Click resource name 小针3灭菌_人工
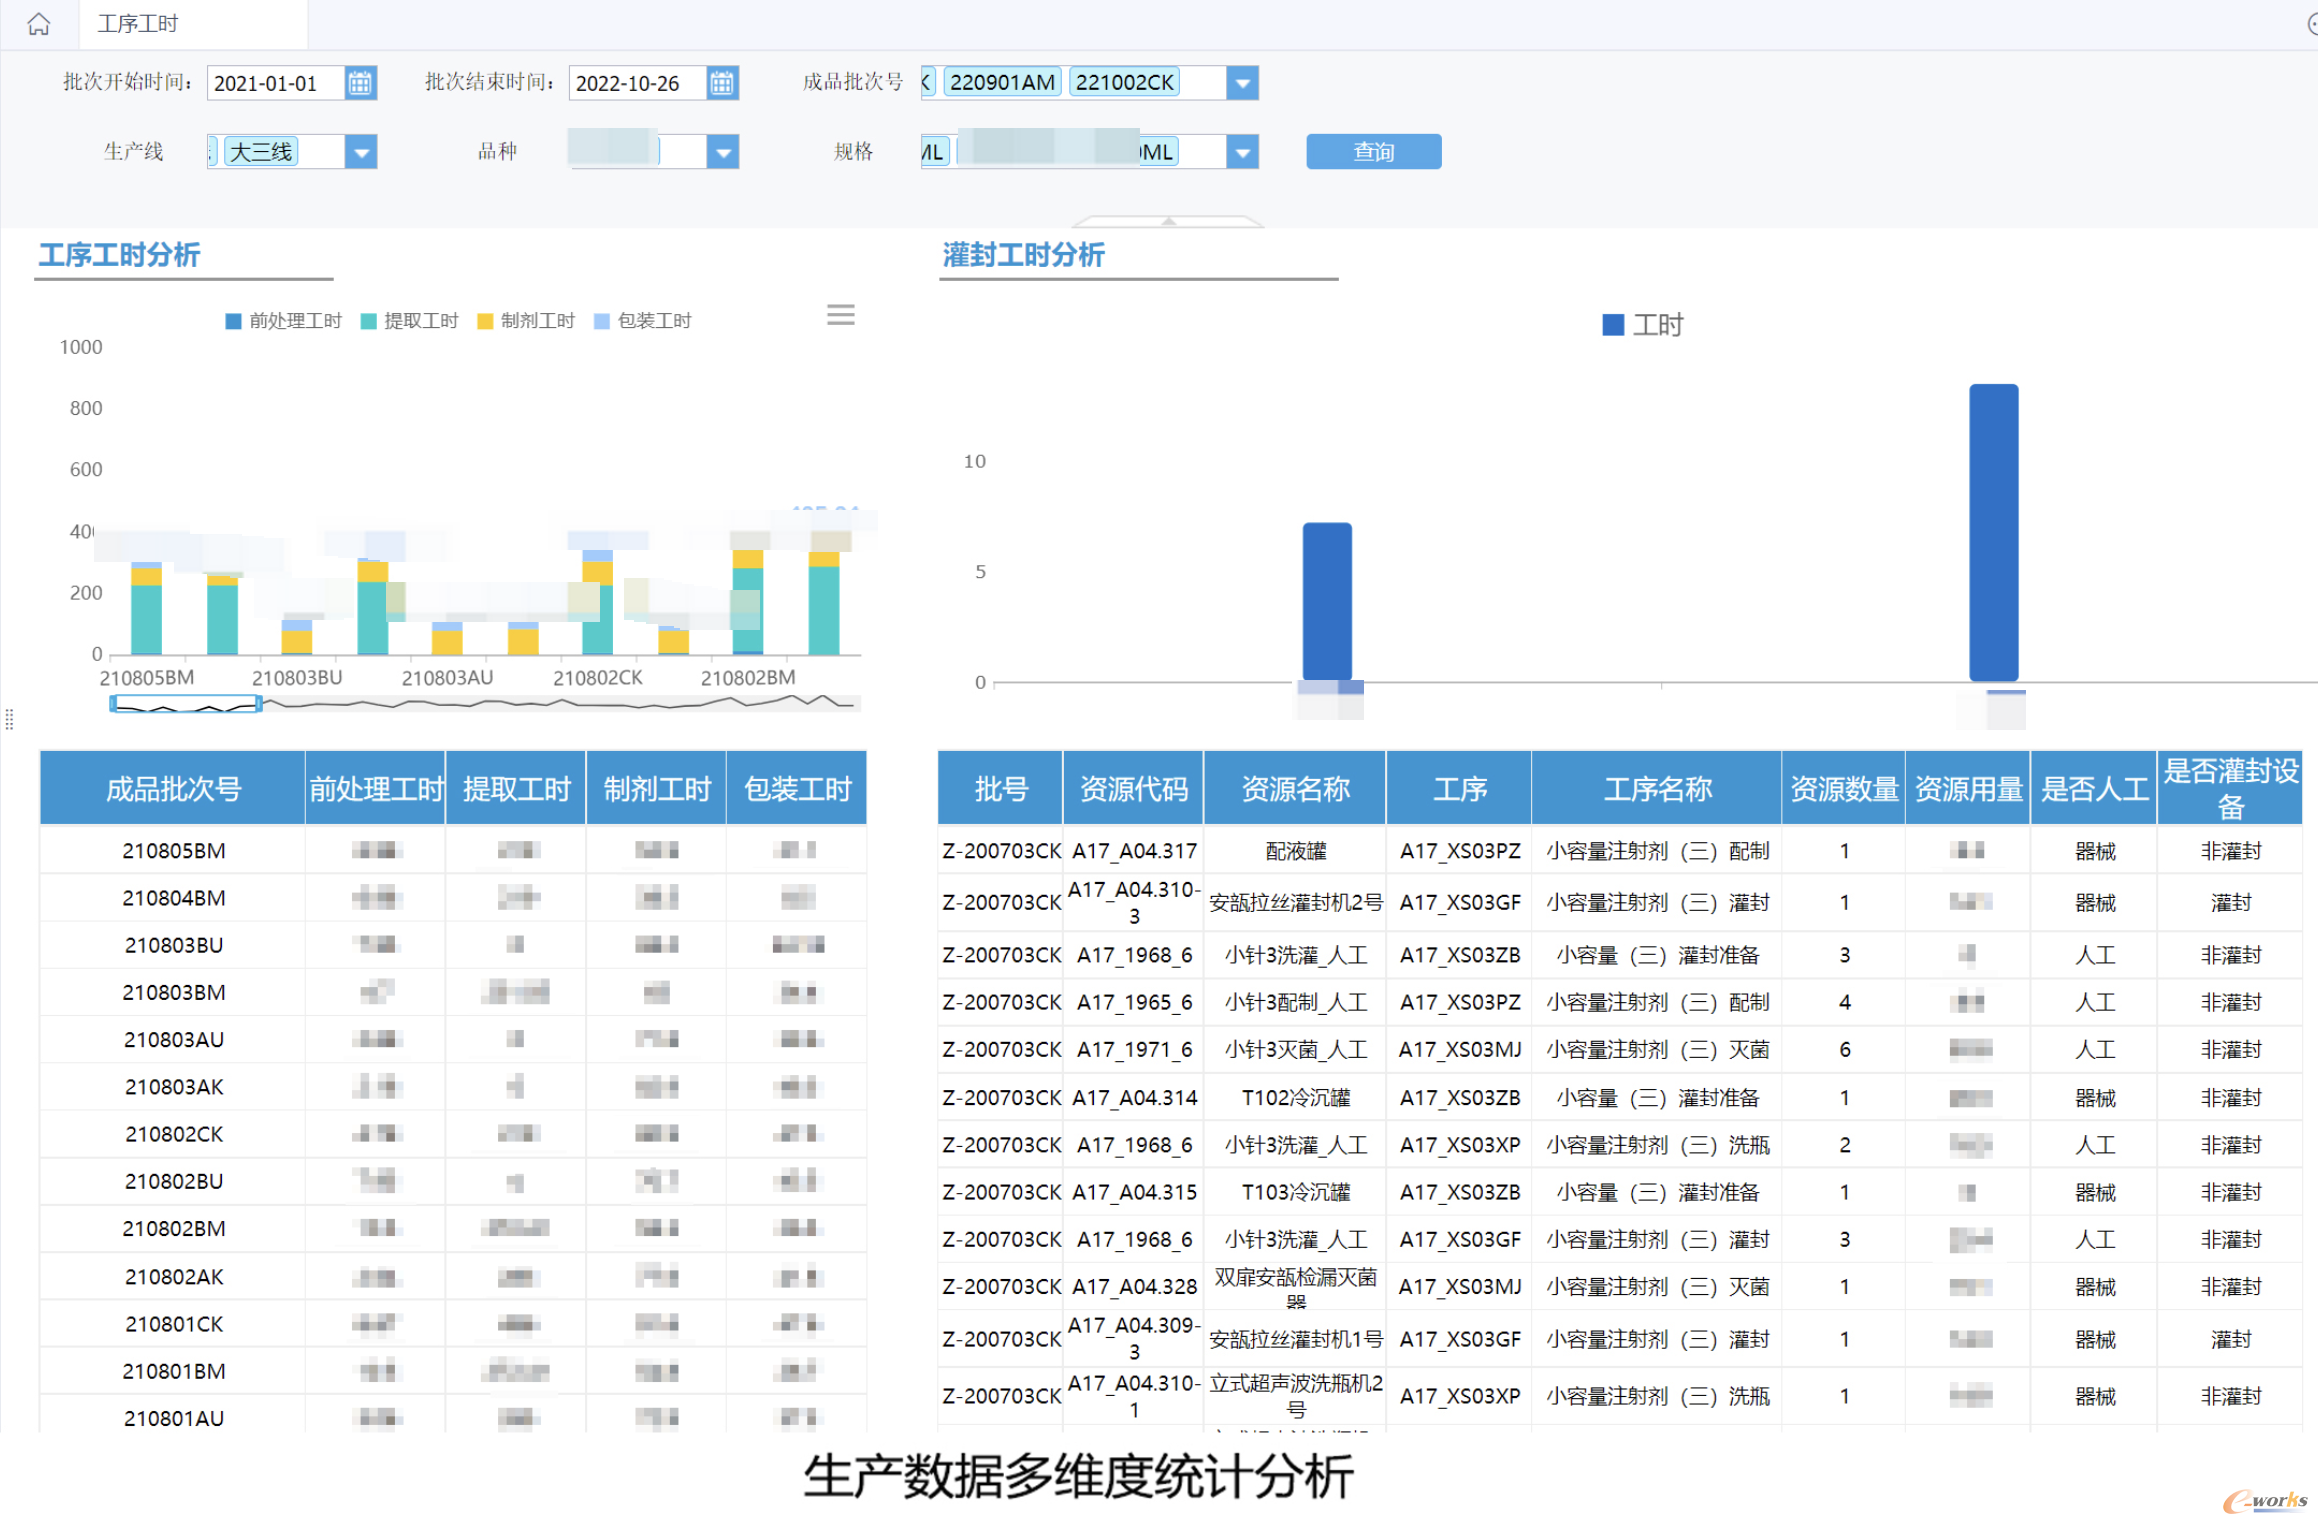The width and height of the screenshot is (2318, 1524). (1295, 1049)
